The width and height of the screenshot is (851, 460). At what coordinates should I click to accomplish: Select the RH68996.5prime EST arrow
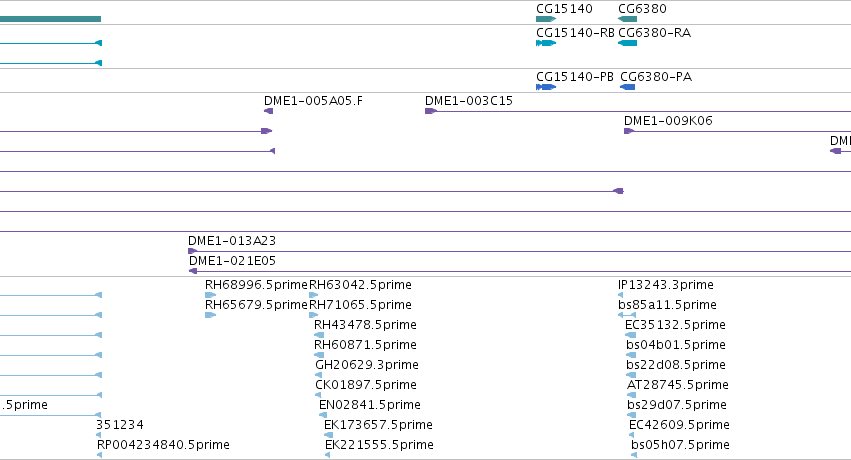click(x=211, y=295)
